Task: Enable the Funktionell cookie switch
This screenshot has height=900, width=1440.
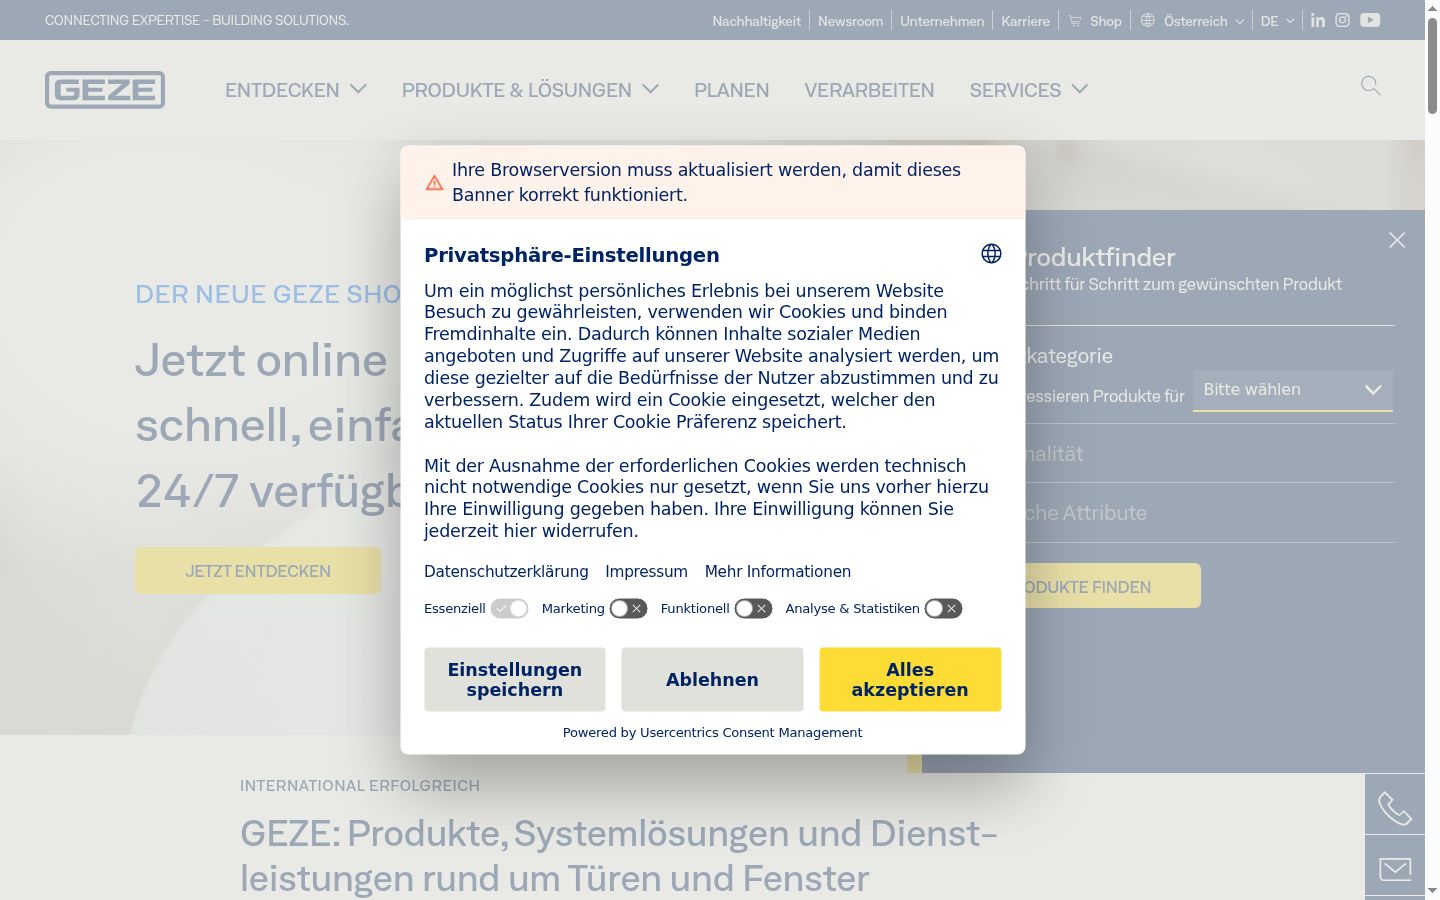Action: (754, 609)
